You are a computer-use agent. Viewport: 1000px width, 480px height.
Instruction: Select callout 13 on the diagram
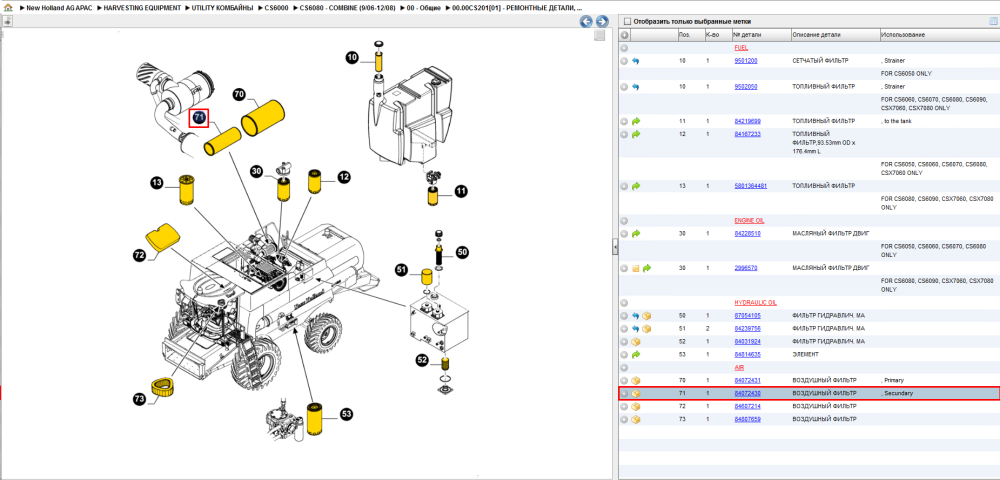click(157, 183)
